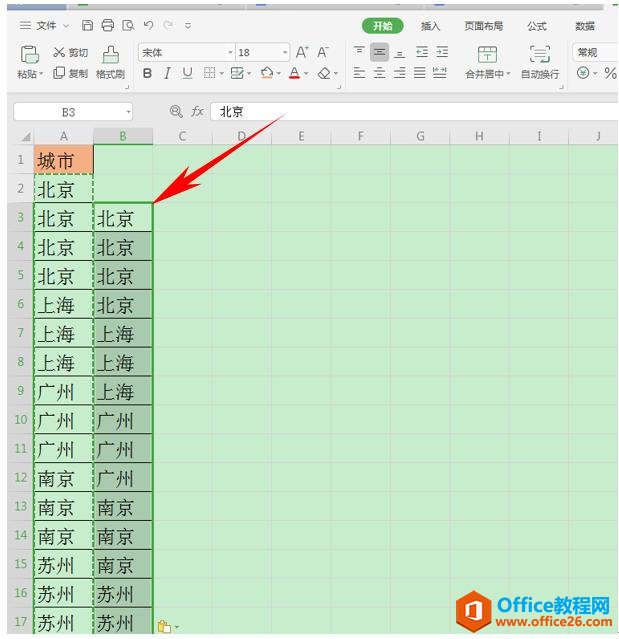Select cell A1 containing 城市
This screenshot has height=639, width=619.
pyautogui.click(x=64, y=159)
